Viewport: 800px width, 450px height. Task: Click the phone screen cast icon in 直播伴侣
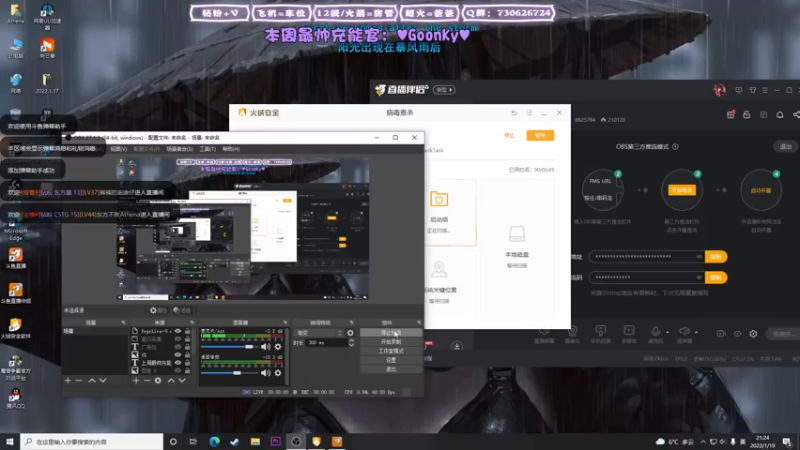[x=601, y=331]
